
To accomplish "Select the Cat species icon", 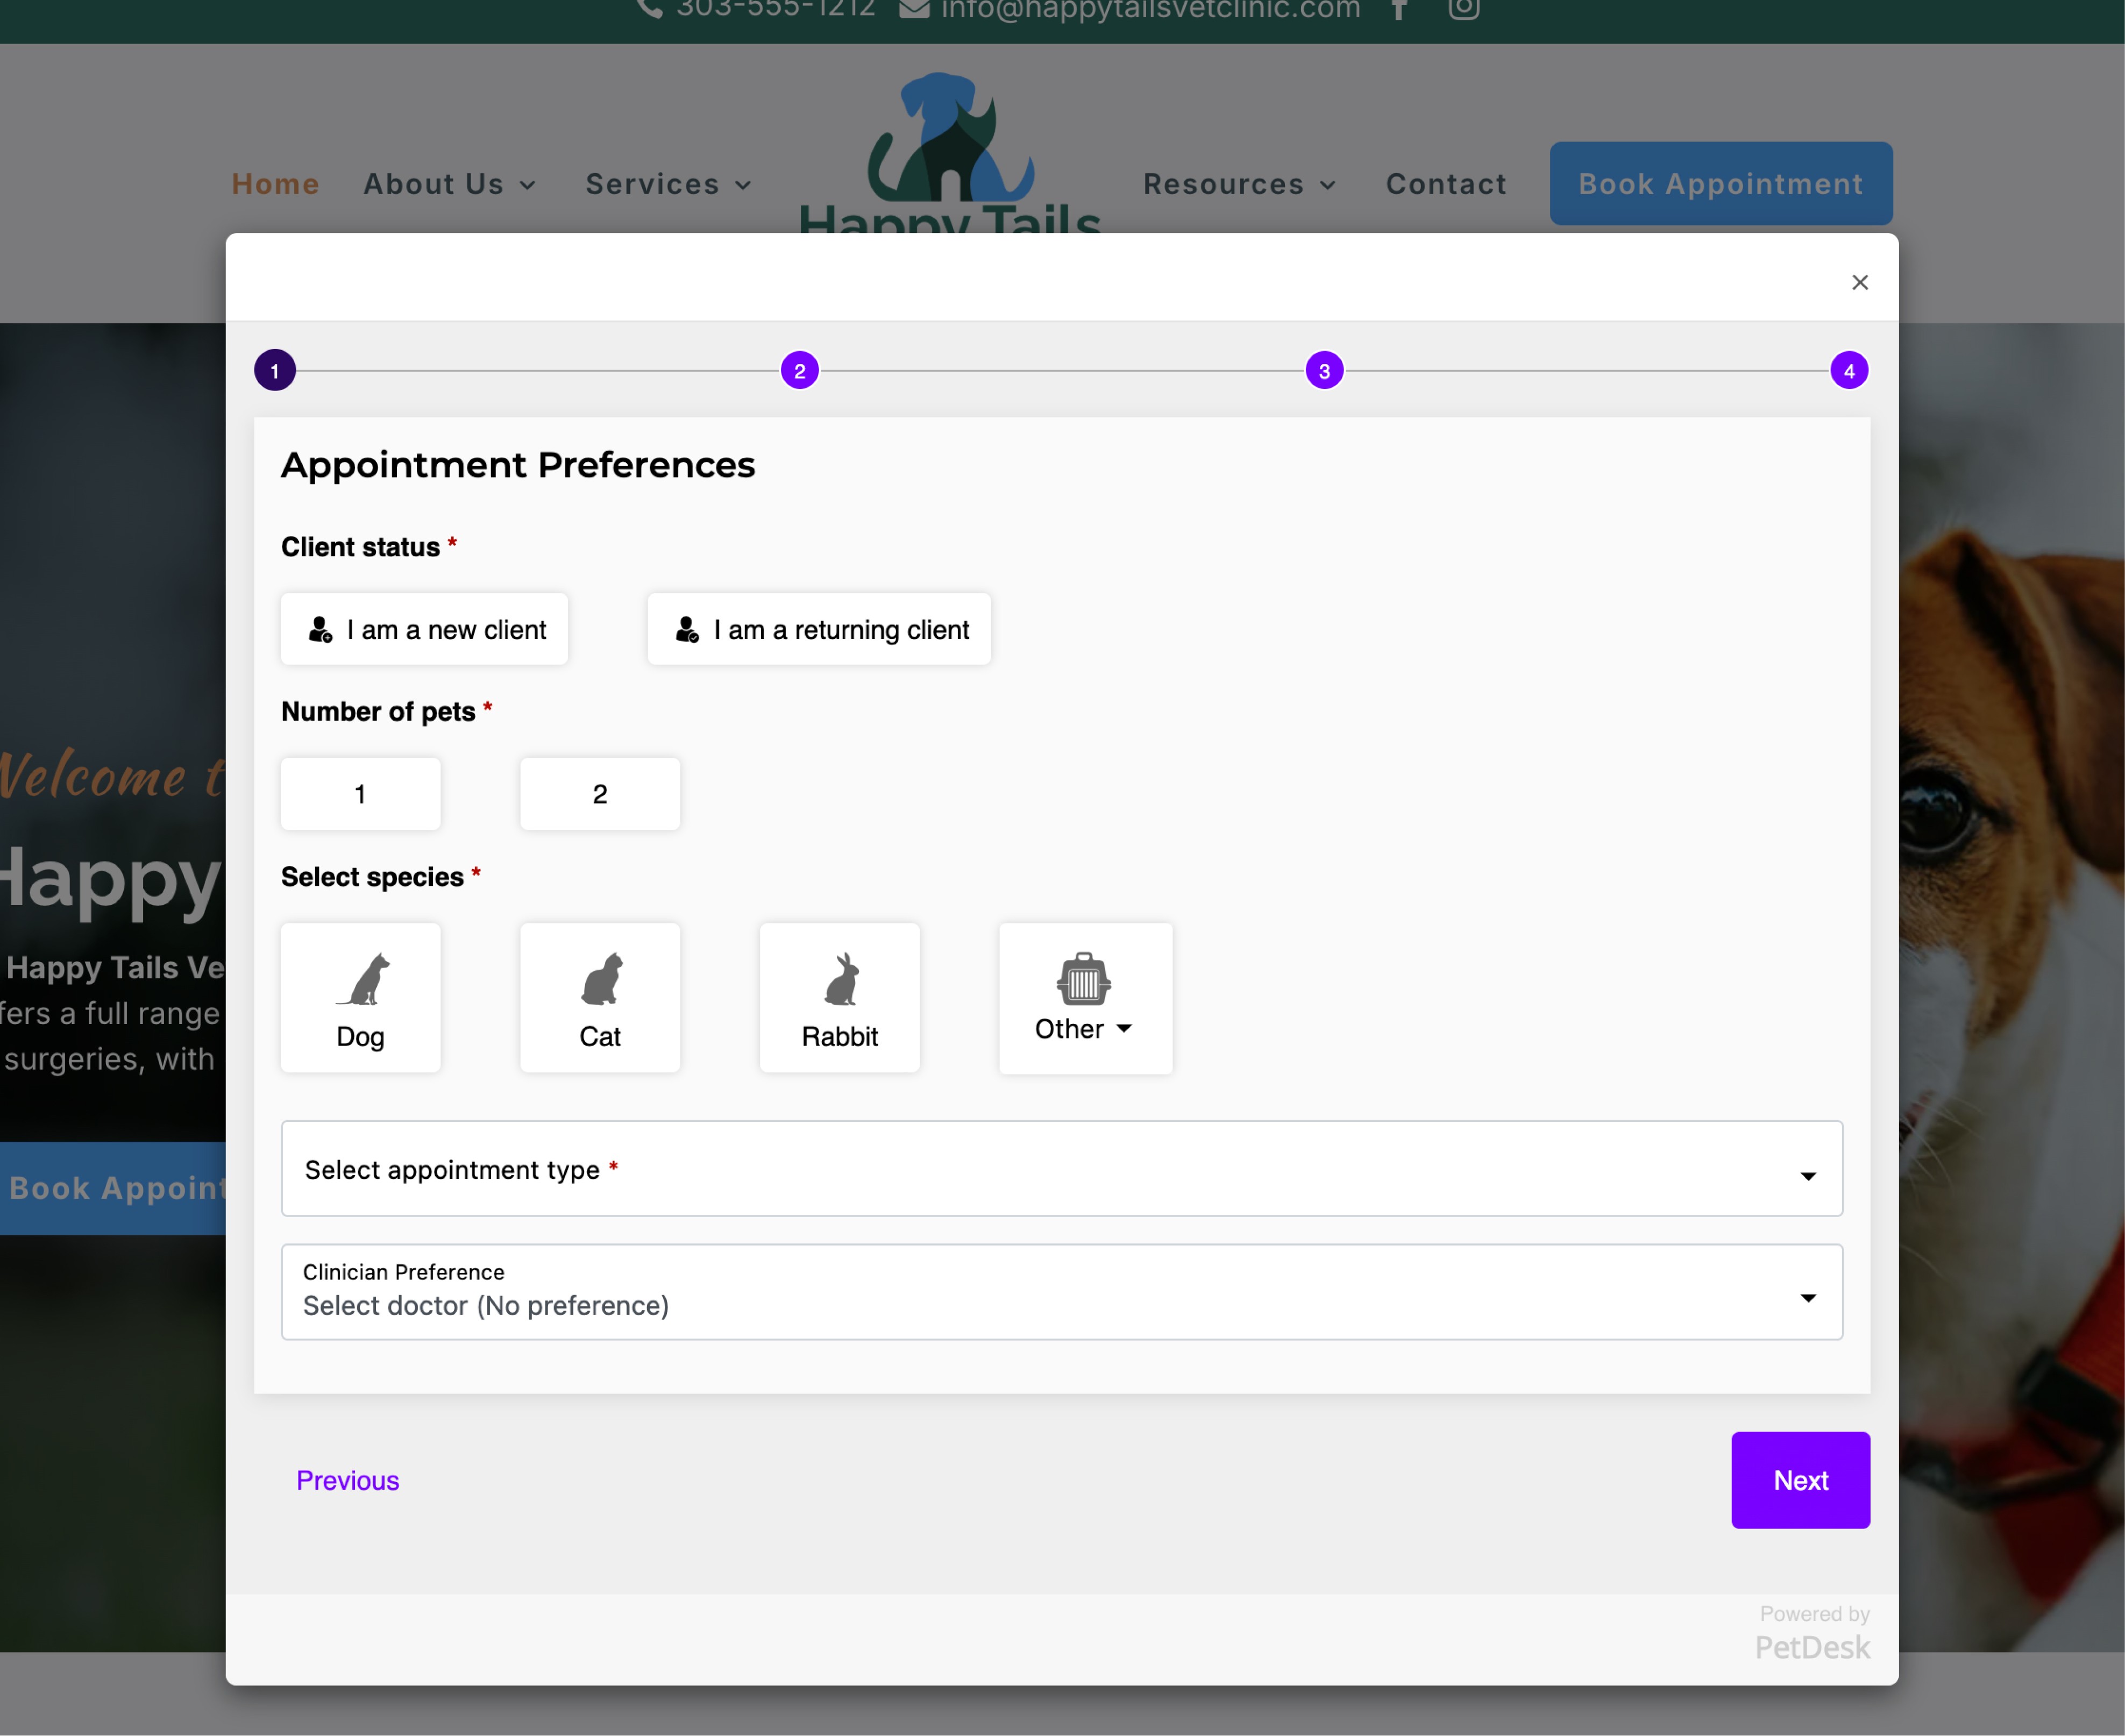I will click(601, 979).
